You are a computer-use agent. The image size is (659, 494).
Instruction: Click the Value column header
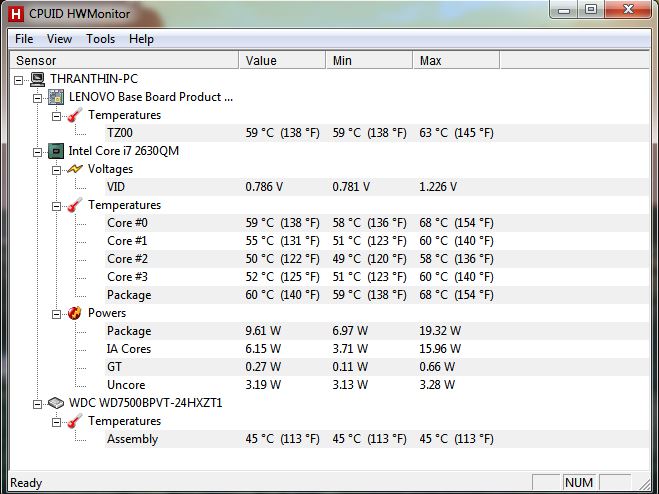click(x=282, y=61)
